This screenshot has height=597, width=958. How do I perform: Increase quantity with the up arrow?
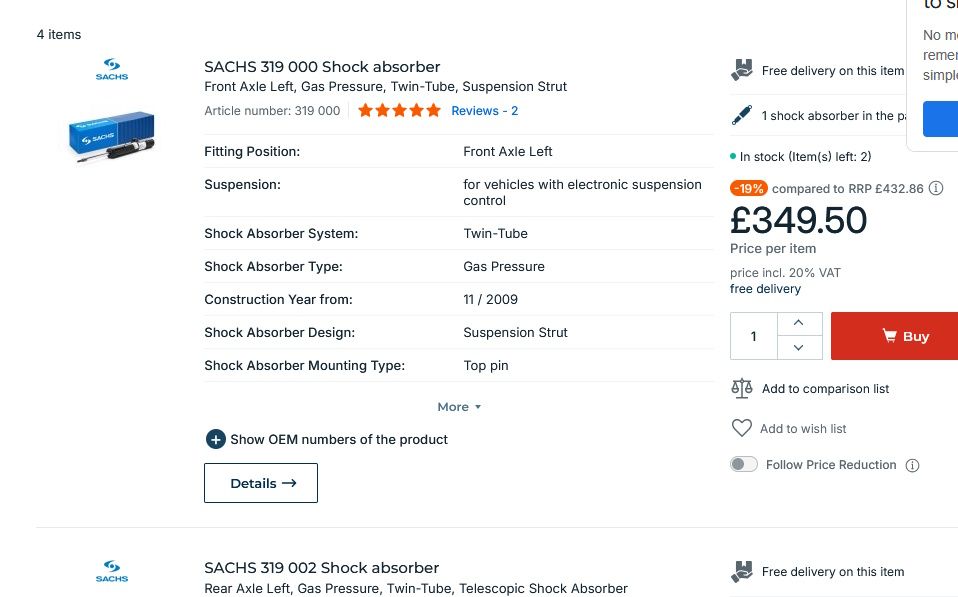click(x=799, y=324)
